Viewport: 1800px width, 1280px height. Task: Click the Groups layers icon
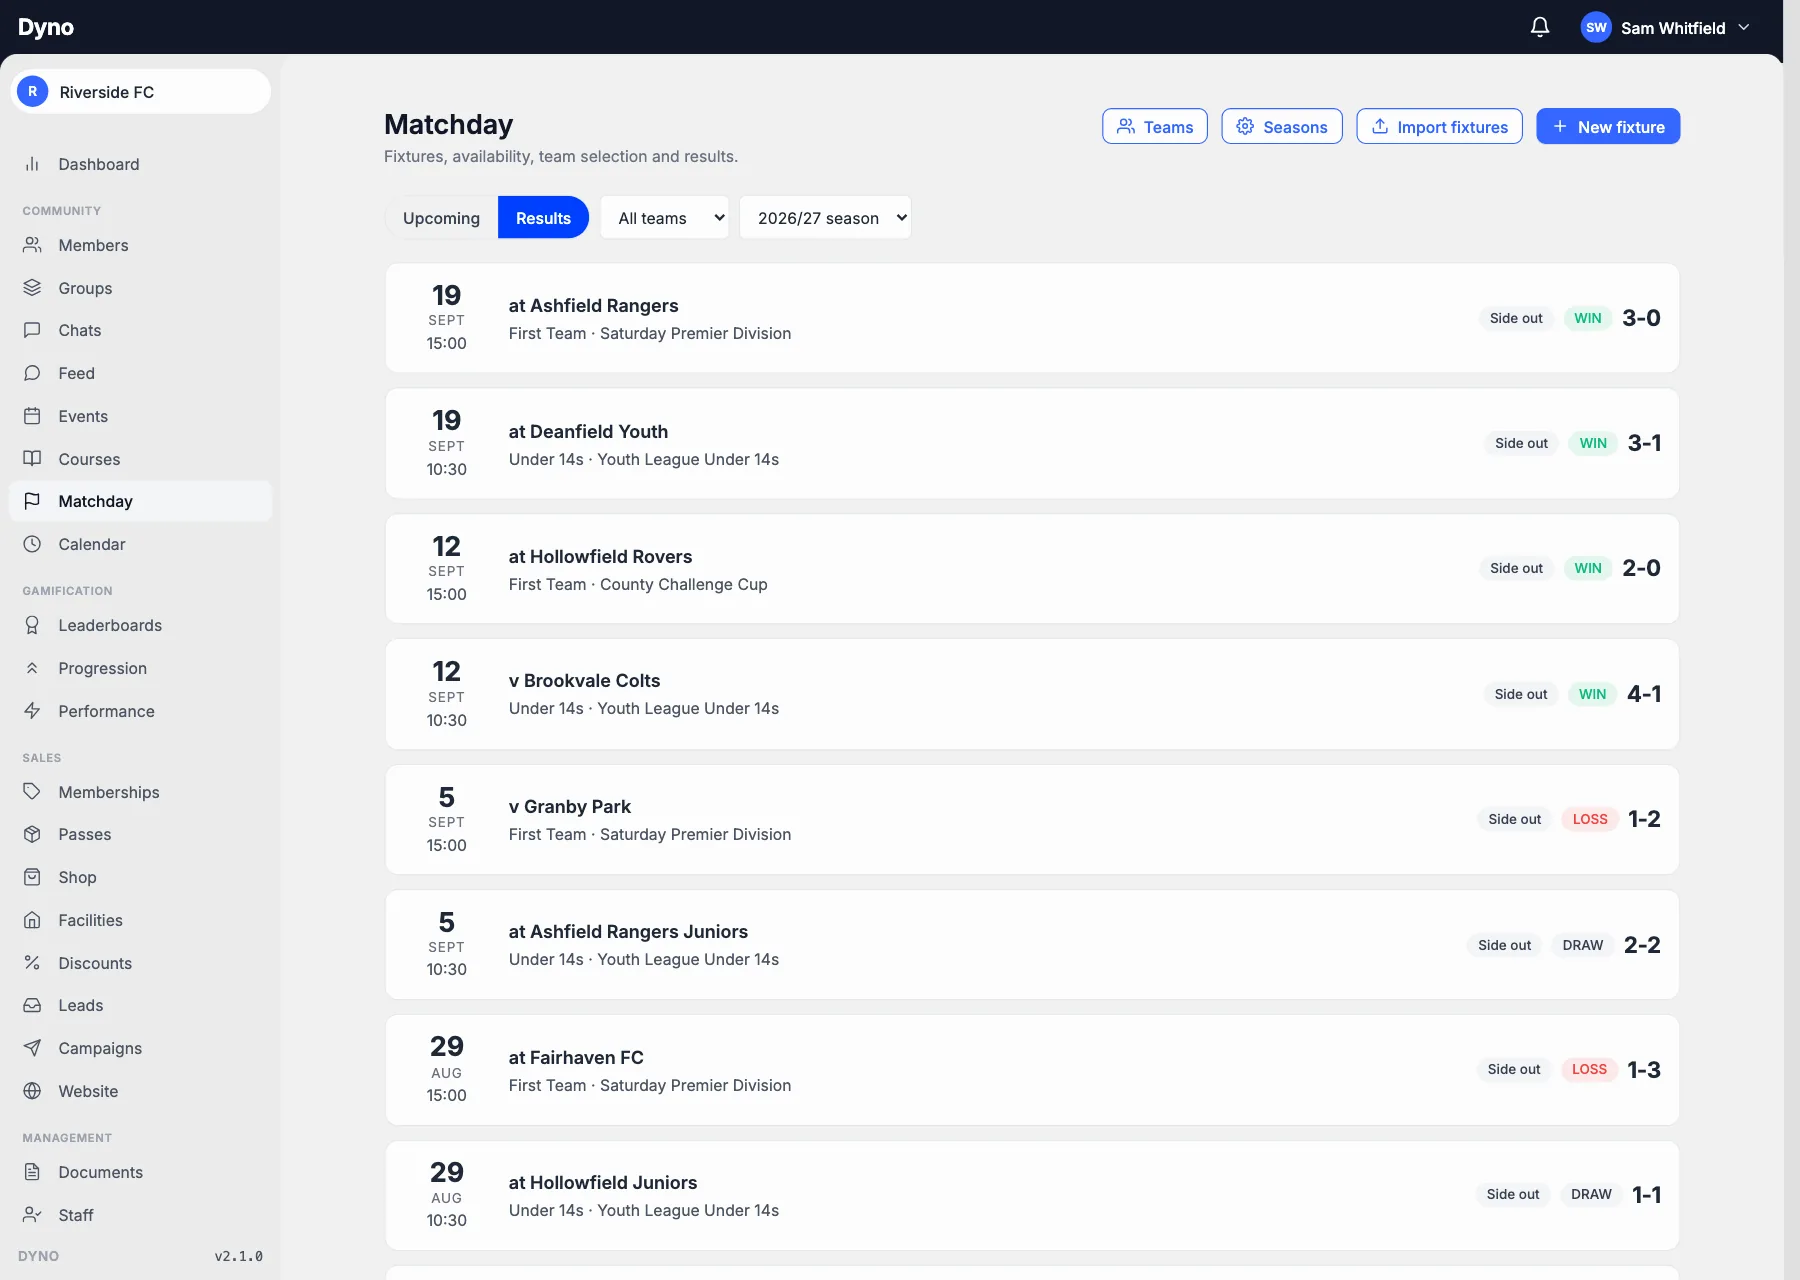point(32,288)
